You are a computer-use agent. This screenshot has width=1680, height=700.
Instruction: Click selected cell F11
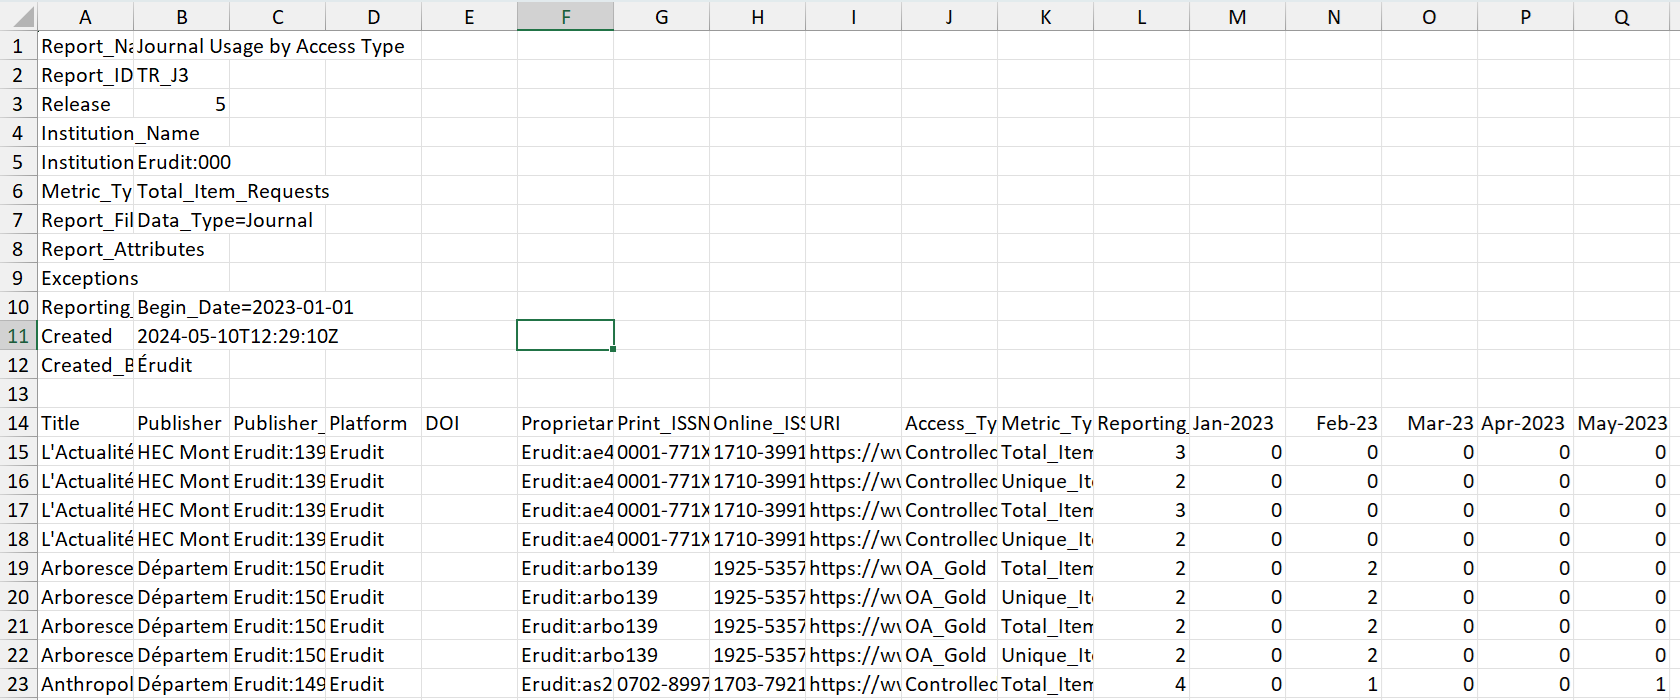(566, 336)
